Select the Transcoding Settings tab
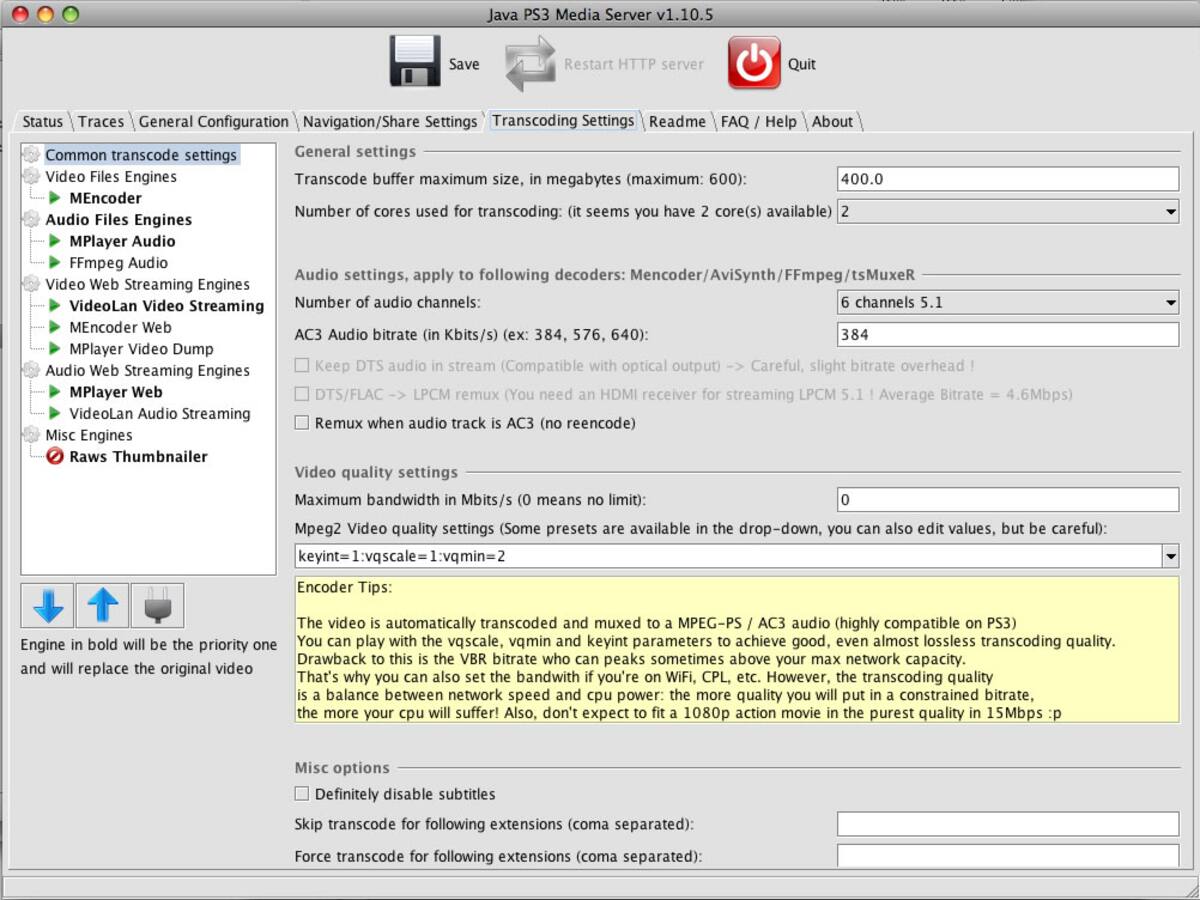Viewport: 1200px width, 900px height. pos(563,121)
